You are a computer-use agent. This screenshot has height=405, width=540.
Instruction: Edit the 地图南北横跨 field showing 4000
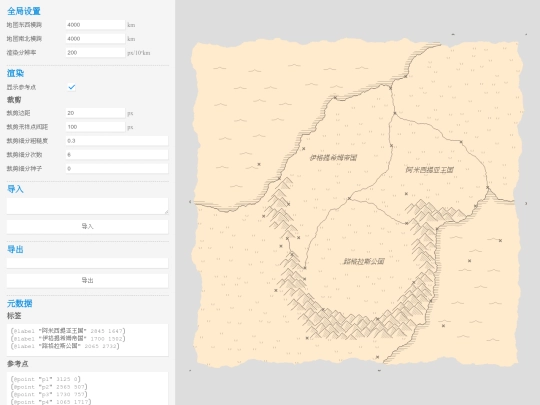[x=95, y=39]
